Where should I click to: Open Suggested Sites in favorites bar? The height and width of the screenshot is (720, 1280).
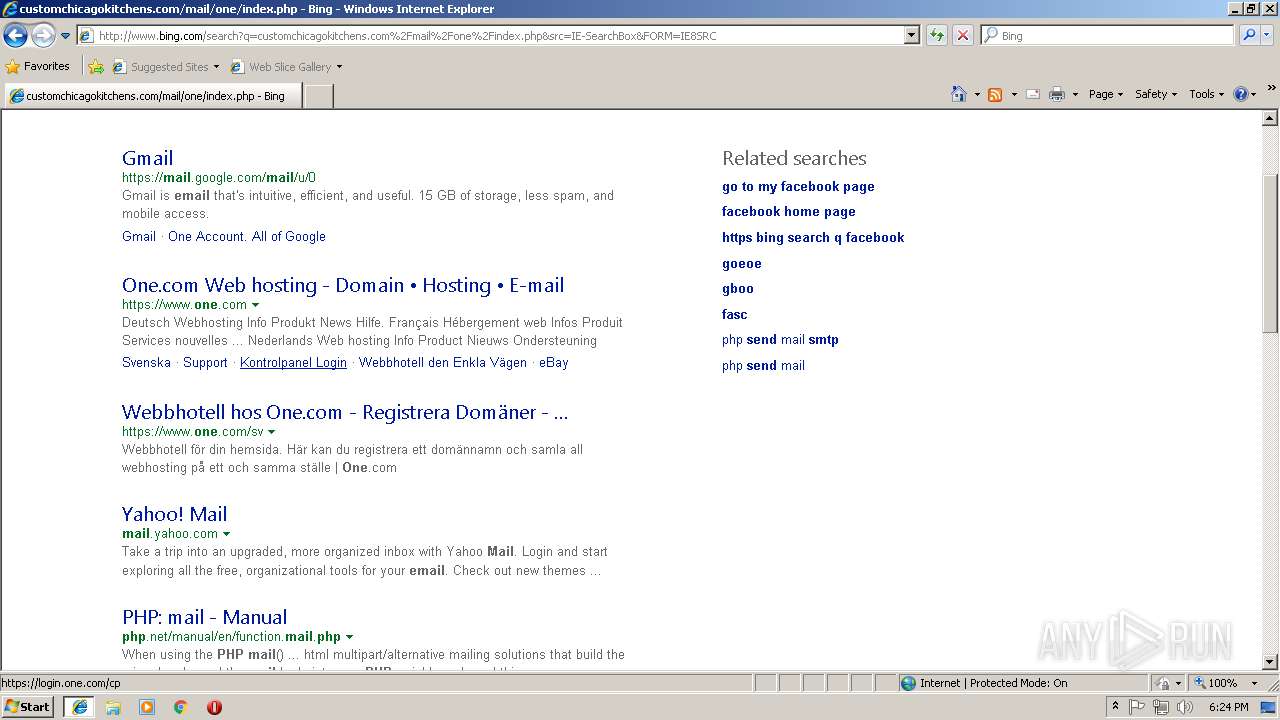[165, 67]
